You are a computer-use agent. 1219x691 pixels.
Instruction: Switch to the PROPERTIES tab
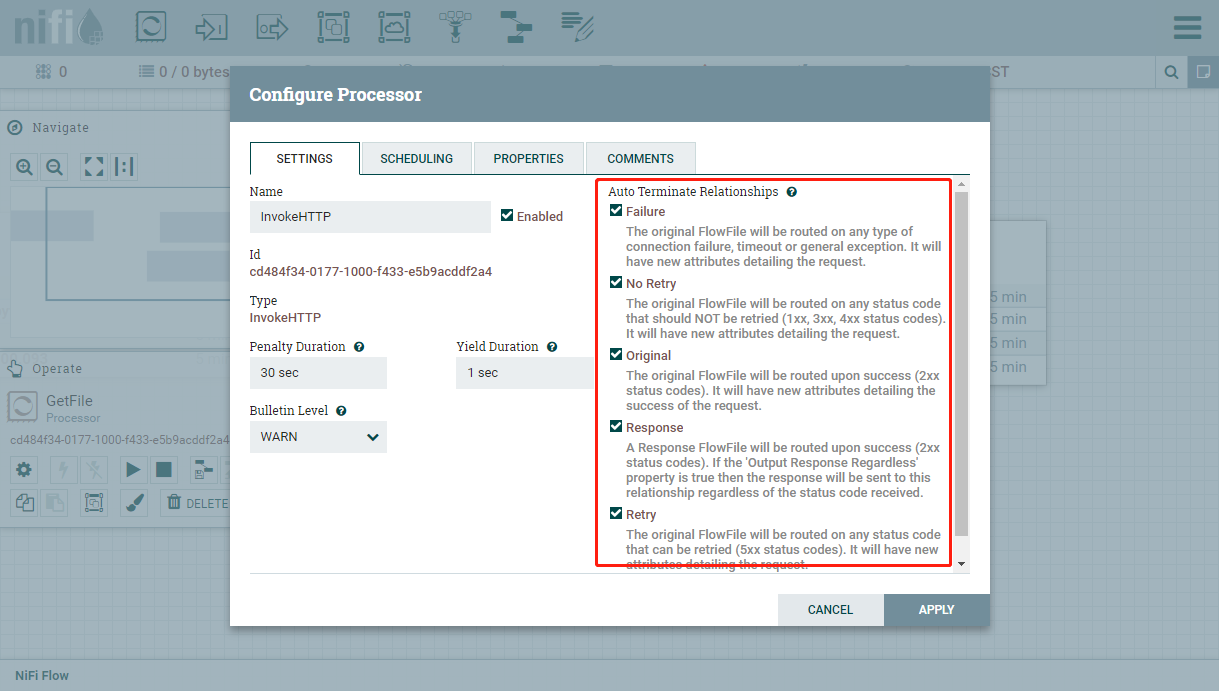(x=529, y=159)
